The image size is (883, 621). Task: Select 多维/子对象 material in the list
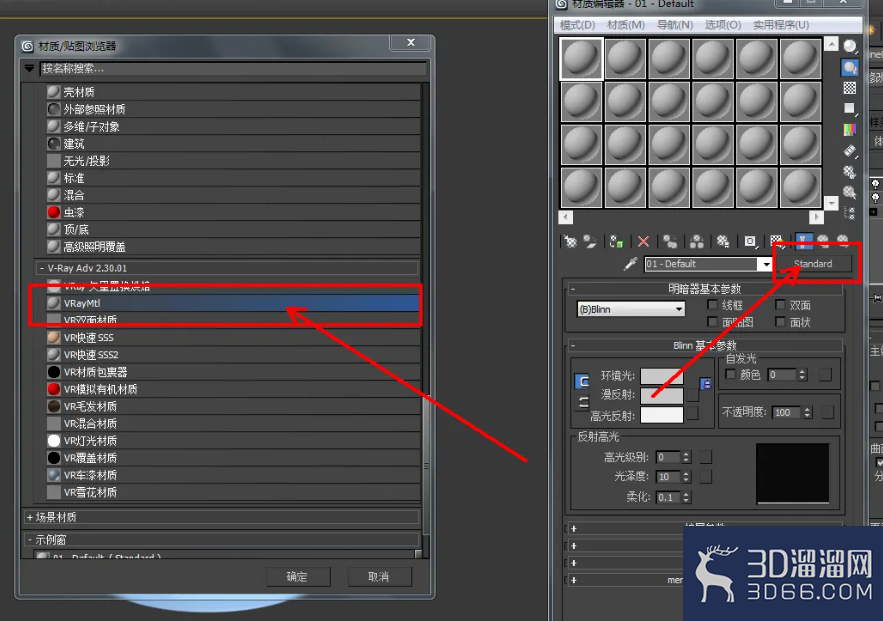coord(233,126)
